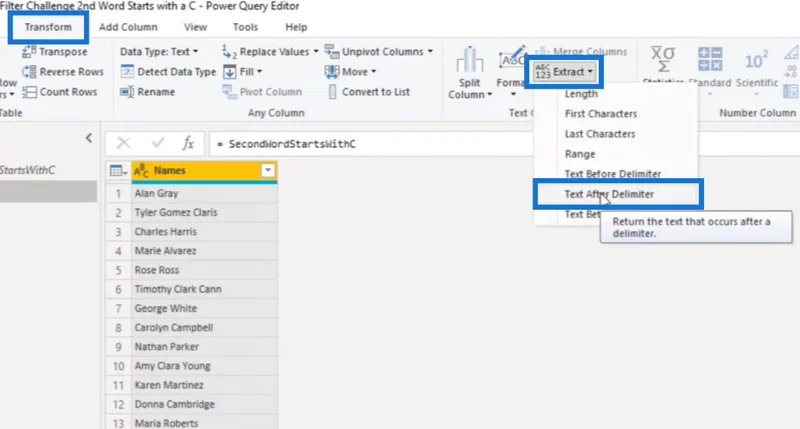The image size is (800, 429).
Task: Click the Pivot Column icon
Action: 229,92
